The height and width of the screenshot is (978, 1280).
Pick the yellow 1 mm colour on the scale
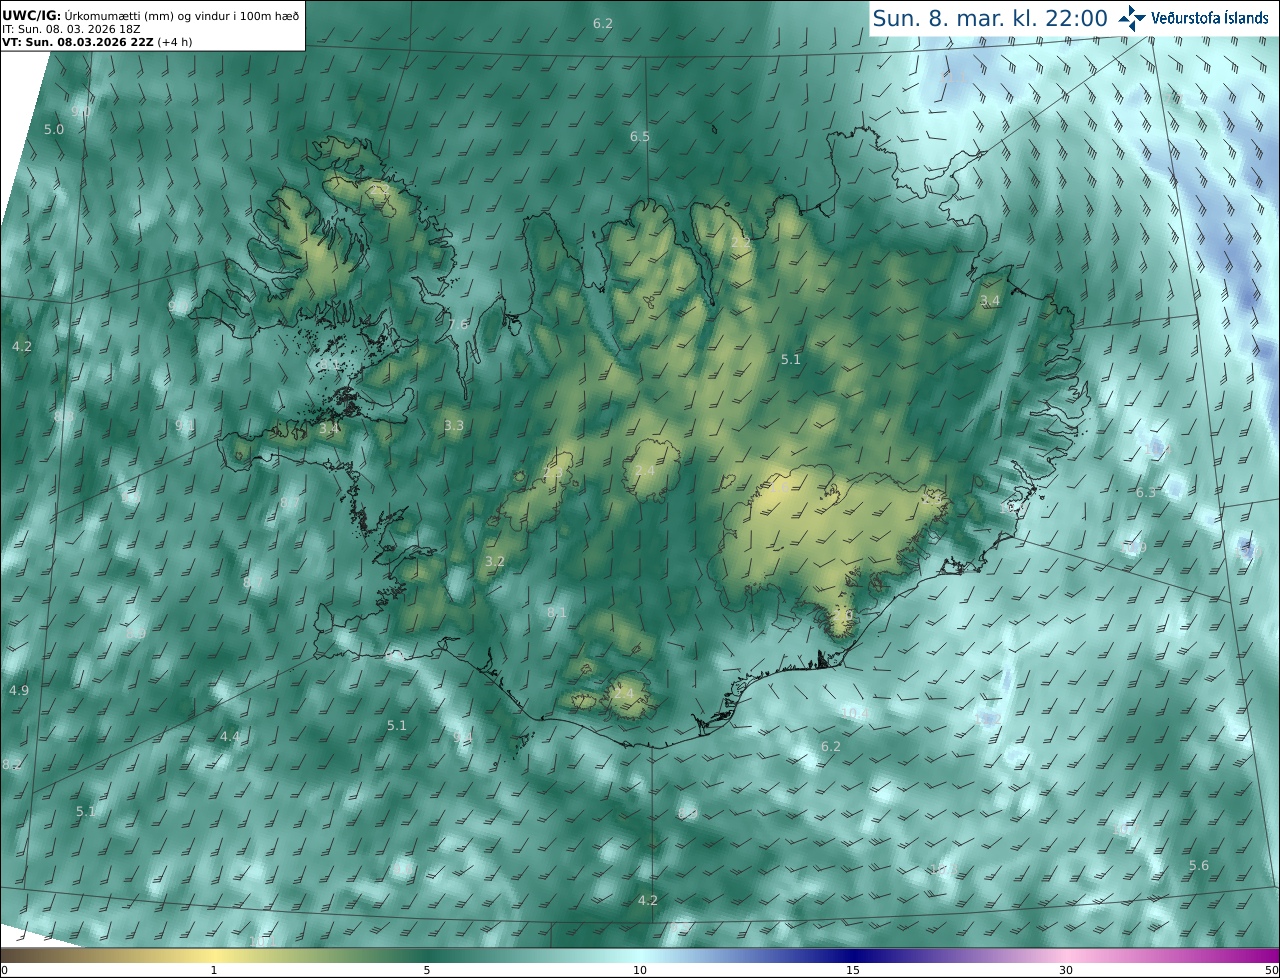tap(214, 957)
